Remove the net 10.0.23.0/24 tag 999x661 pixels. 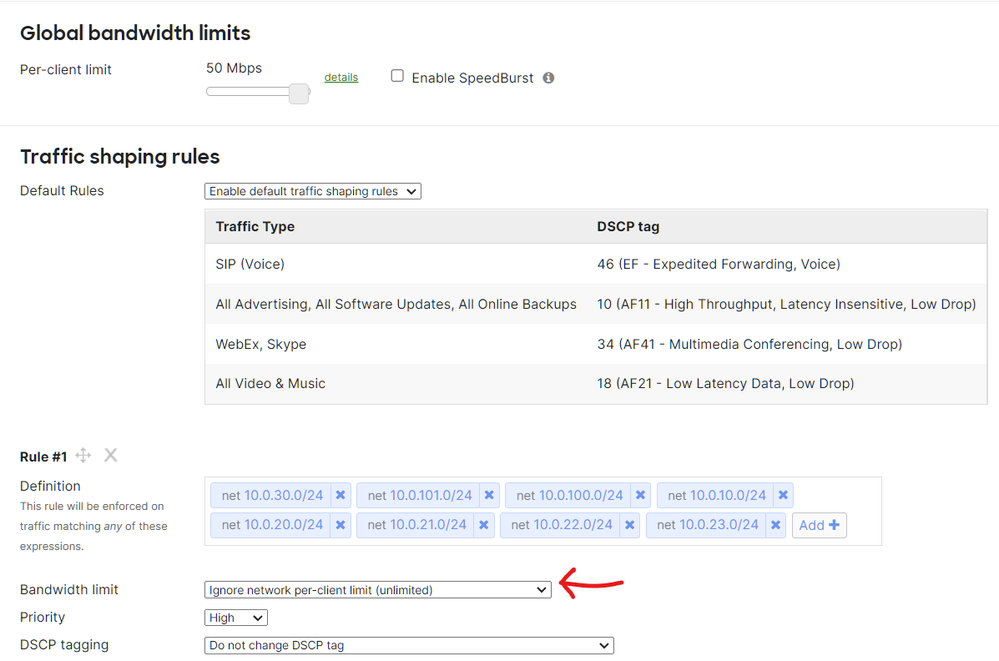coord(775,525)
